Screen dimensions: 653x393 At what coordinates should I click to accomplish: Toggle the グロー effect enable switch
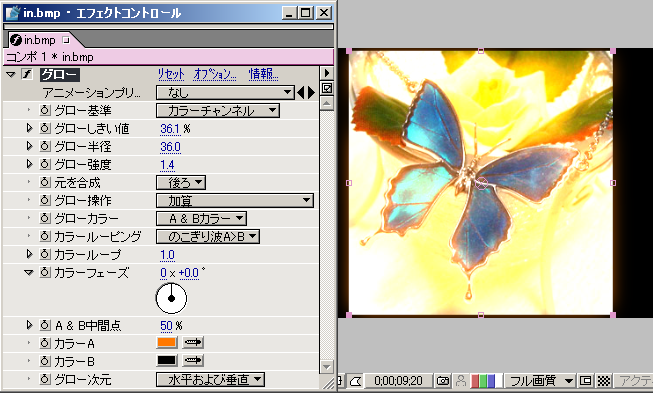pyautogui.click(x=27, y=75)
